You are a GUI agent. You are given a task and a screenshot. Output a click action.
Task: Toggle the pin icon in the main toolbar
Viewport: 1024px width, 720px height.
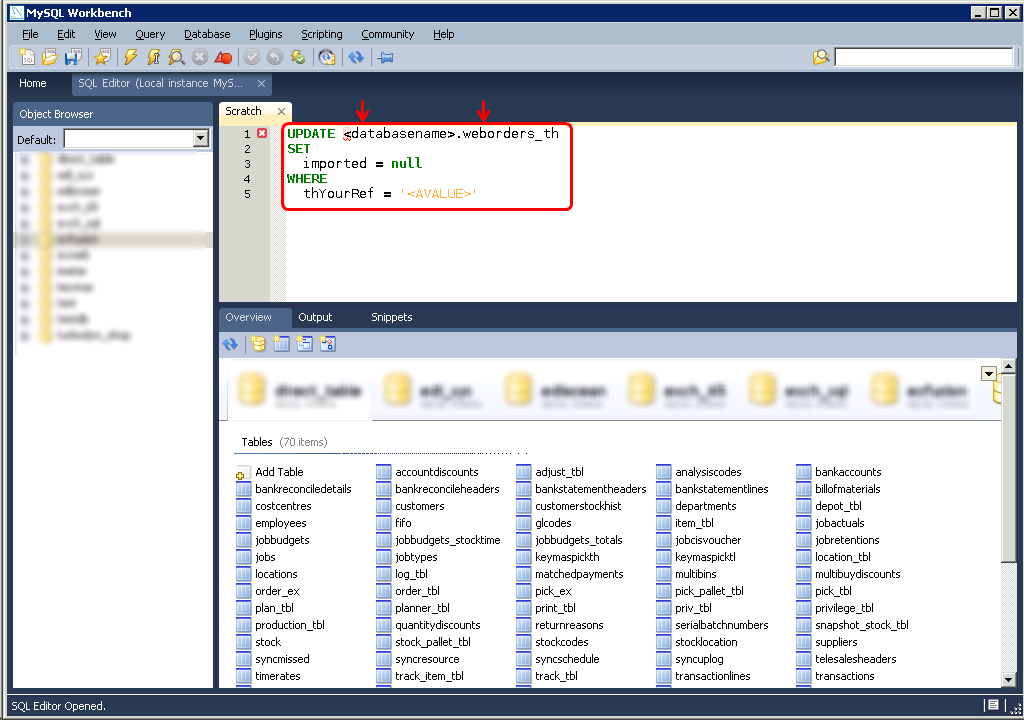pos(385,57)
